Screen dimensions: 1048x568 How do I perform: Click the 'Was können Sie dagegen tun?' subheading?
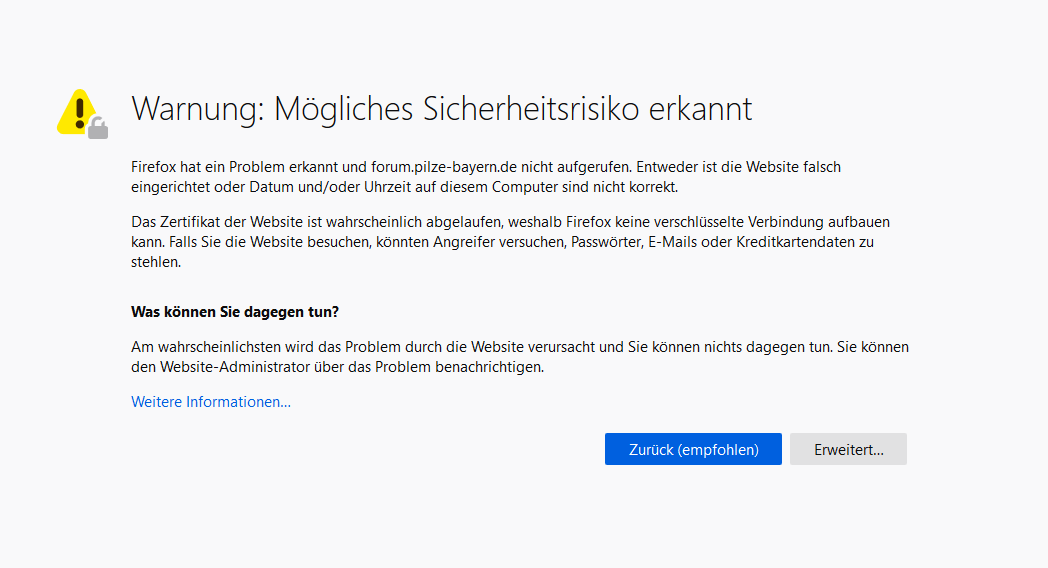[x=235, y=312]
